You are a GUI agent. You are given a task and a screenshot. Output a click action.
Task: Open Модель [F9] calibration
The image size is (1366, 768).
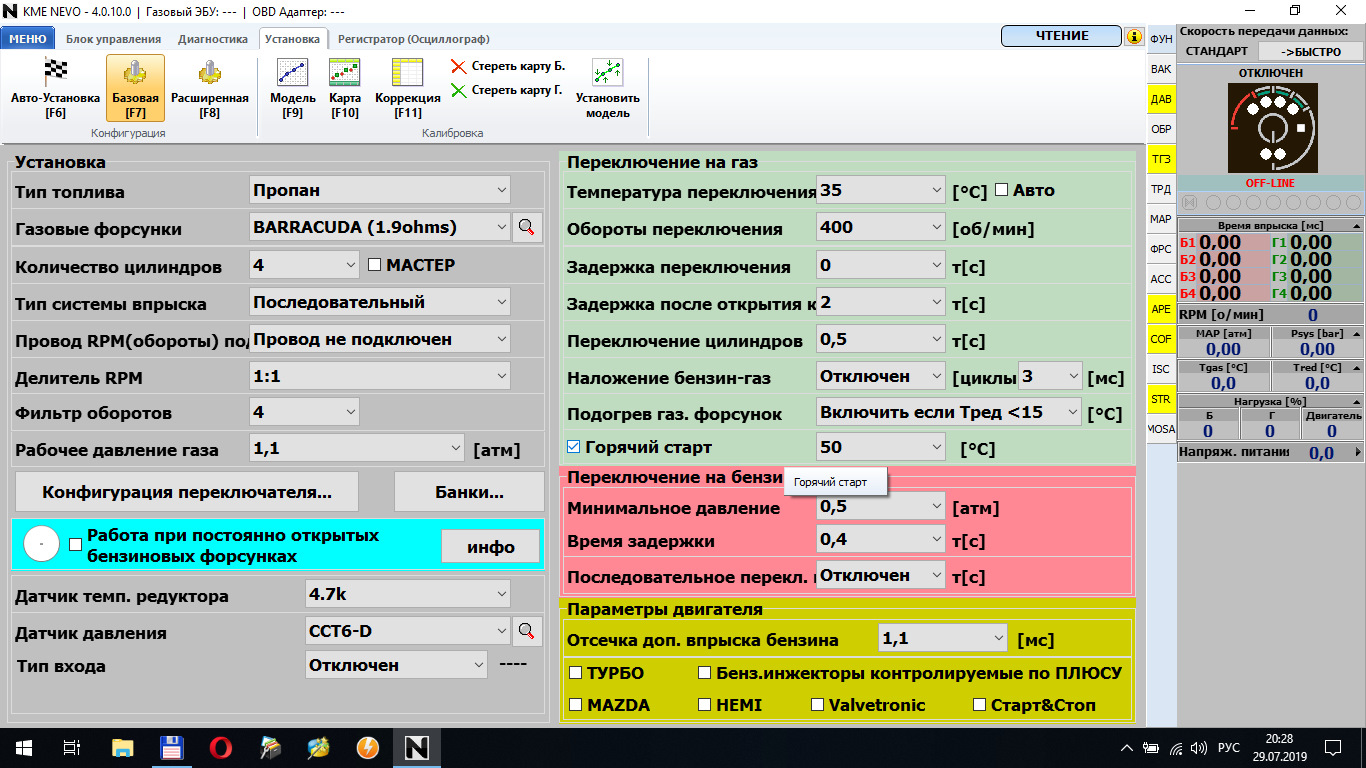point(292,88)
